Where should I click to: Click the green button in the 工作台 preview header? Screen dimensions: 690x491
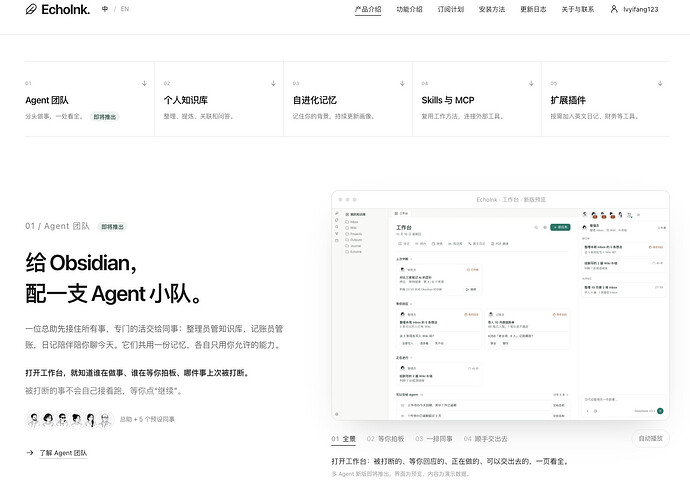click(x=560, y=227)
